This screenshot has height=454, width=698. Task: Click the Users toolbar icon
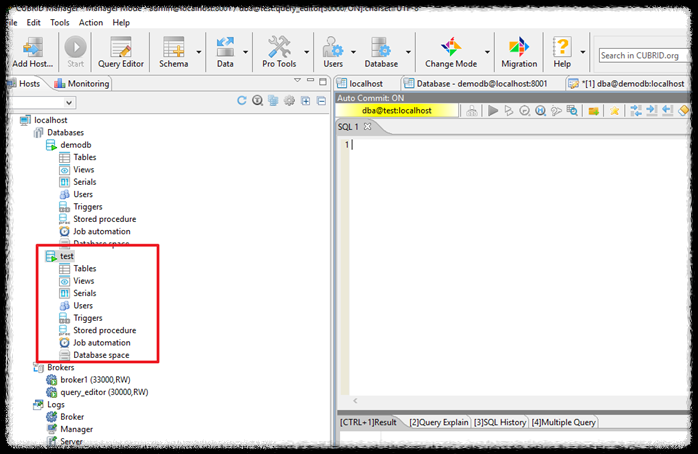[x=333, y=52]
